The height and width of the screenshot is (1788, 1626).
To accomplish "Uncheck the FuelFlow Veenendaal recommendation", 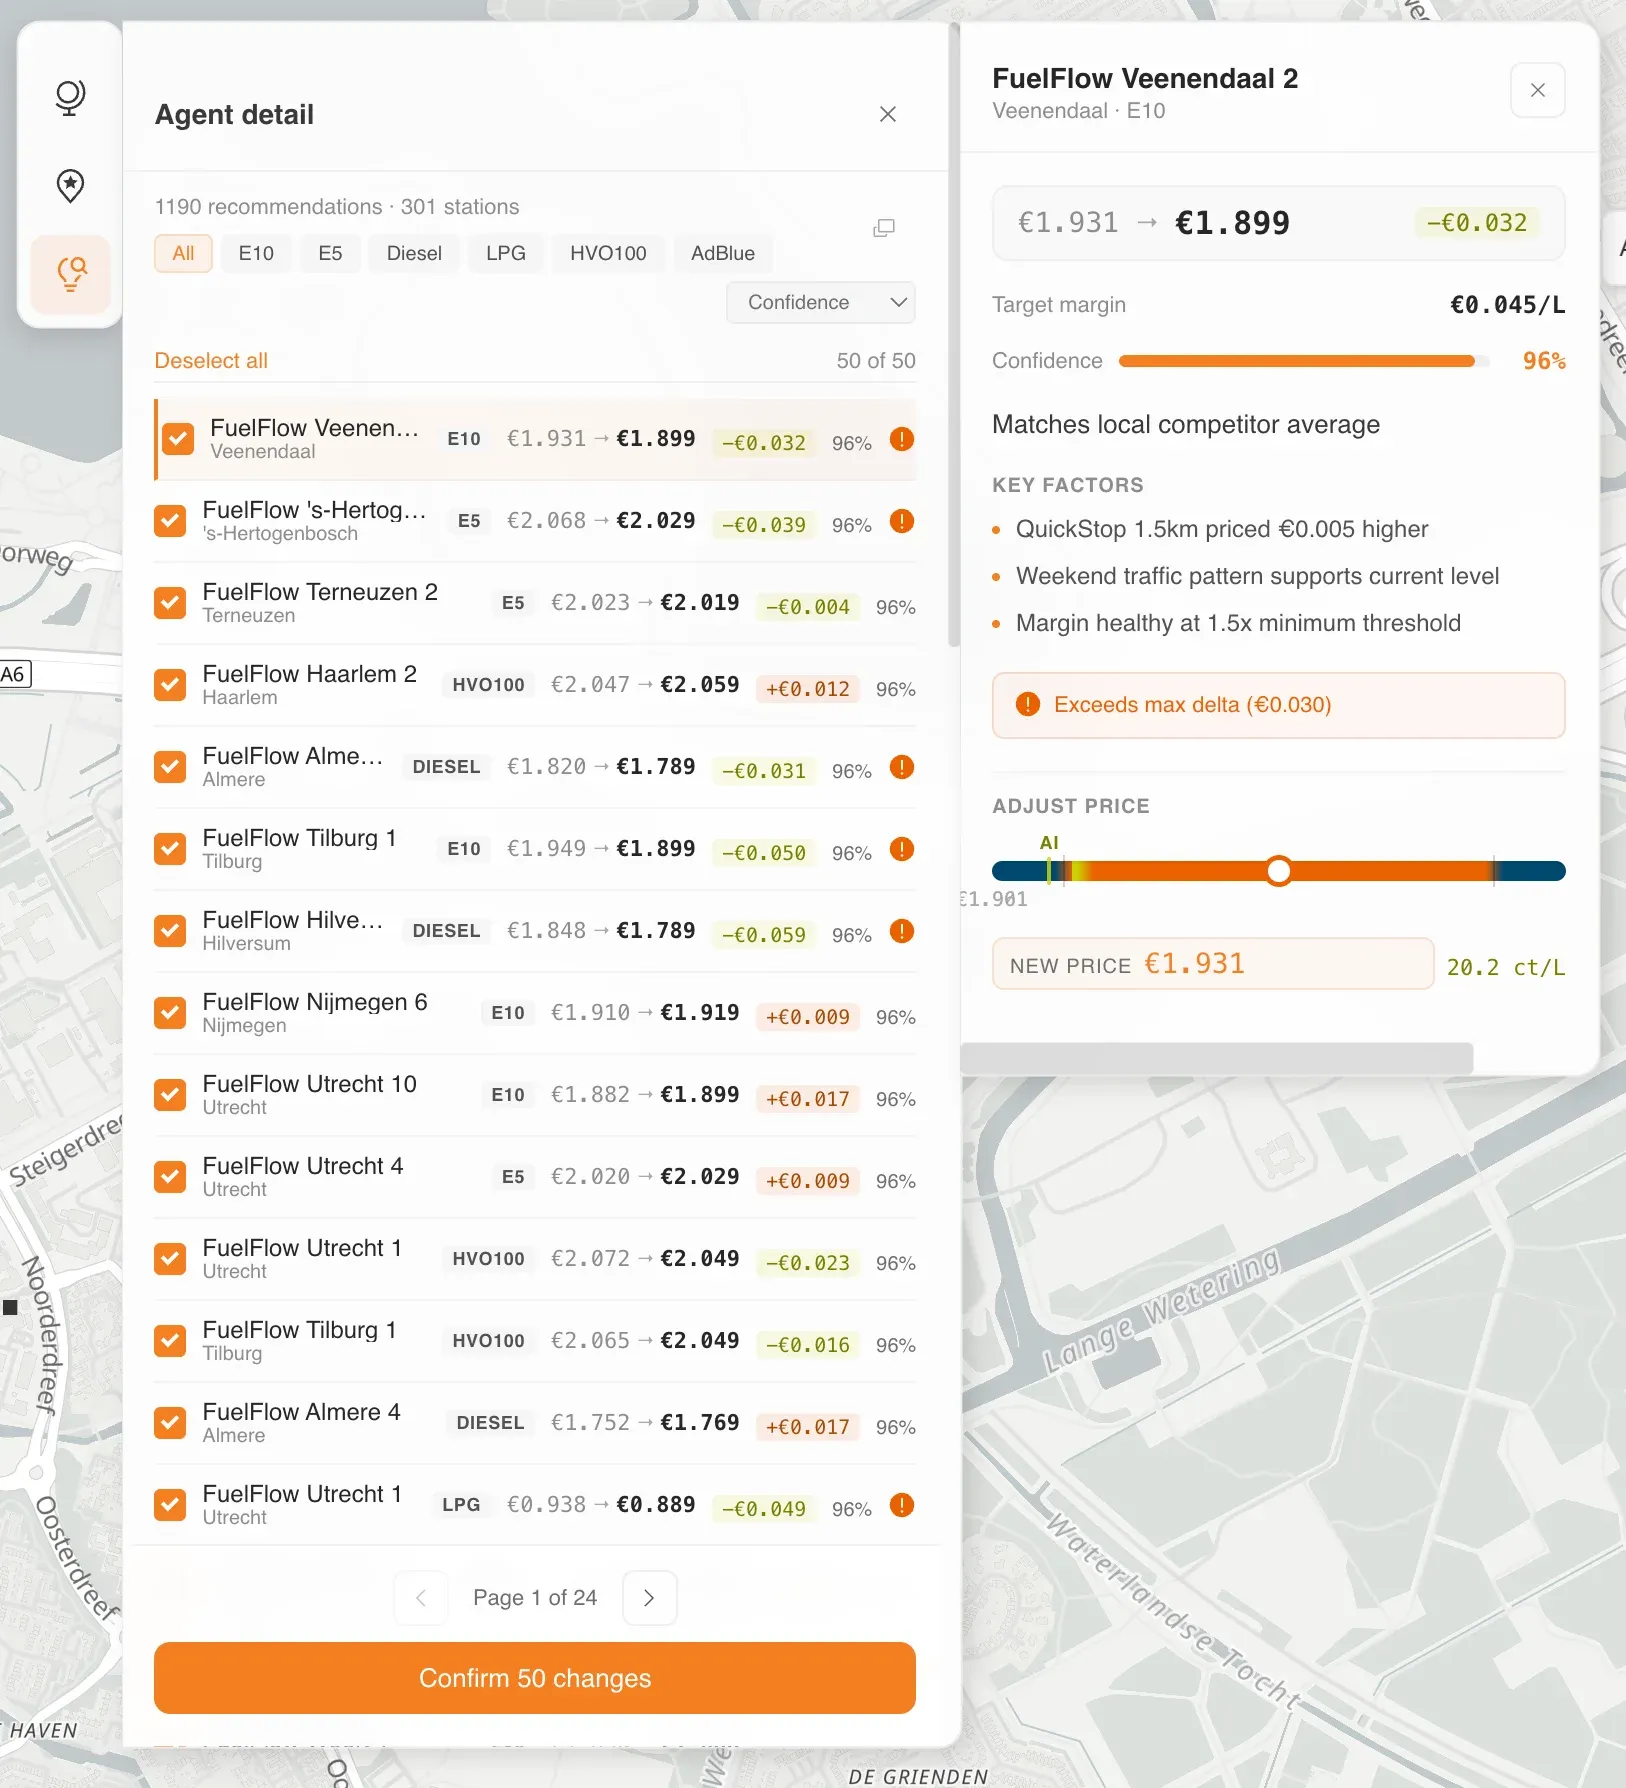I will pyautogui.click(x=178, y=439).
